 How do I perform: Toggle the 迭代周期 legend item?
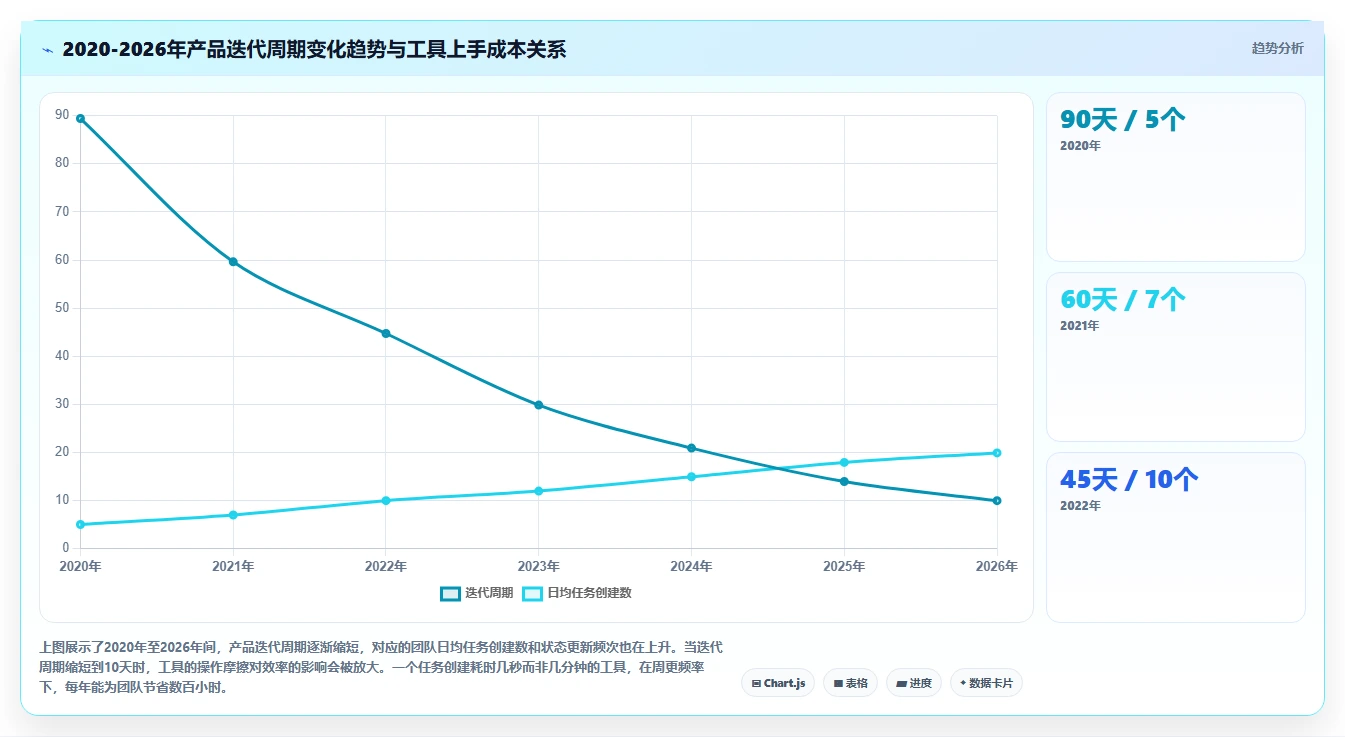point(476,593)
